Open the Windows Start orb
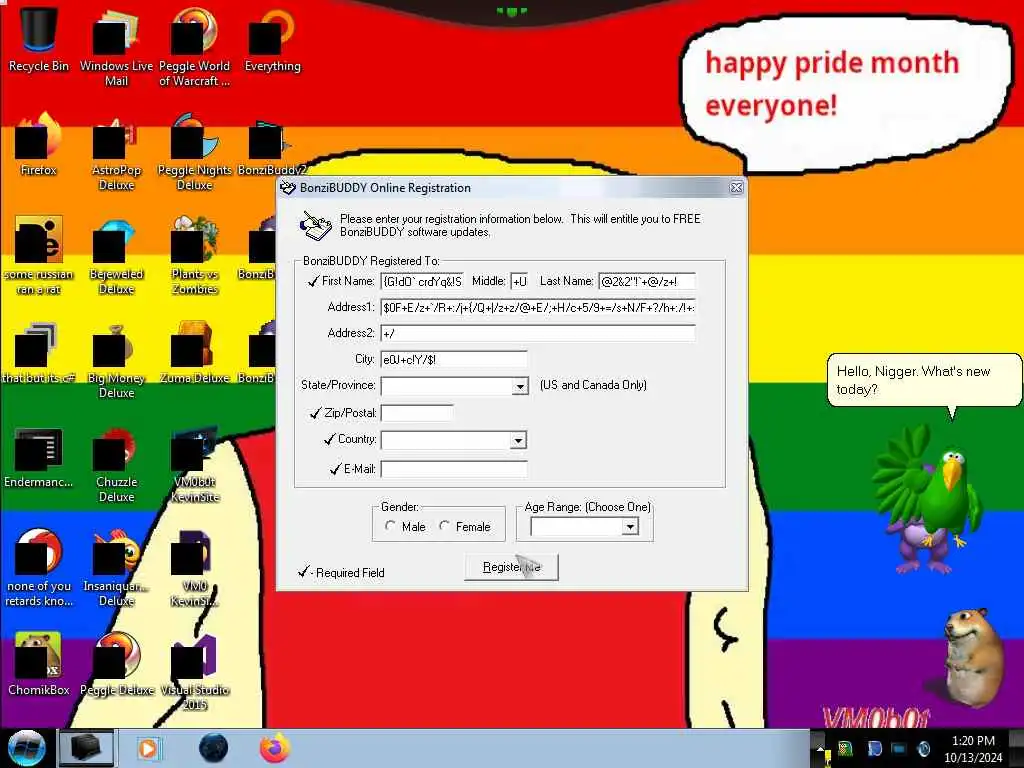Viewport: 1024px width, 768px height. (x=27, y=748)
